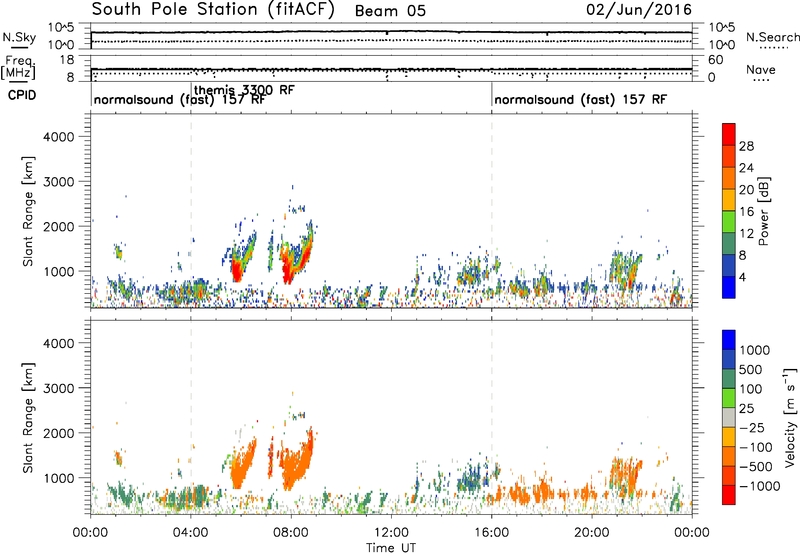Click the dashed vertical 16:00 marker in power panel
The width and height of the screenshot is (800, 554).
point(492,211)
